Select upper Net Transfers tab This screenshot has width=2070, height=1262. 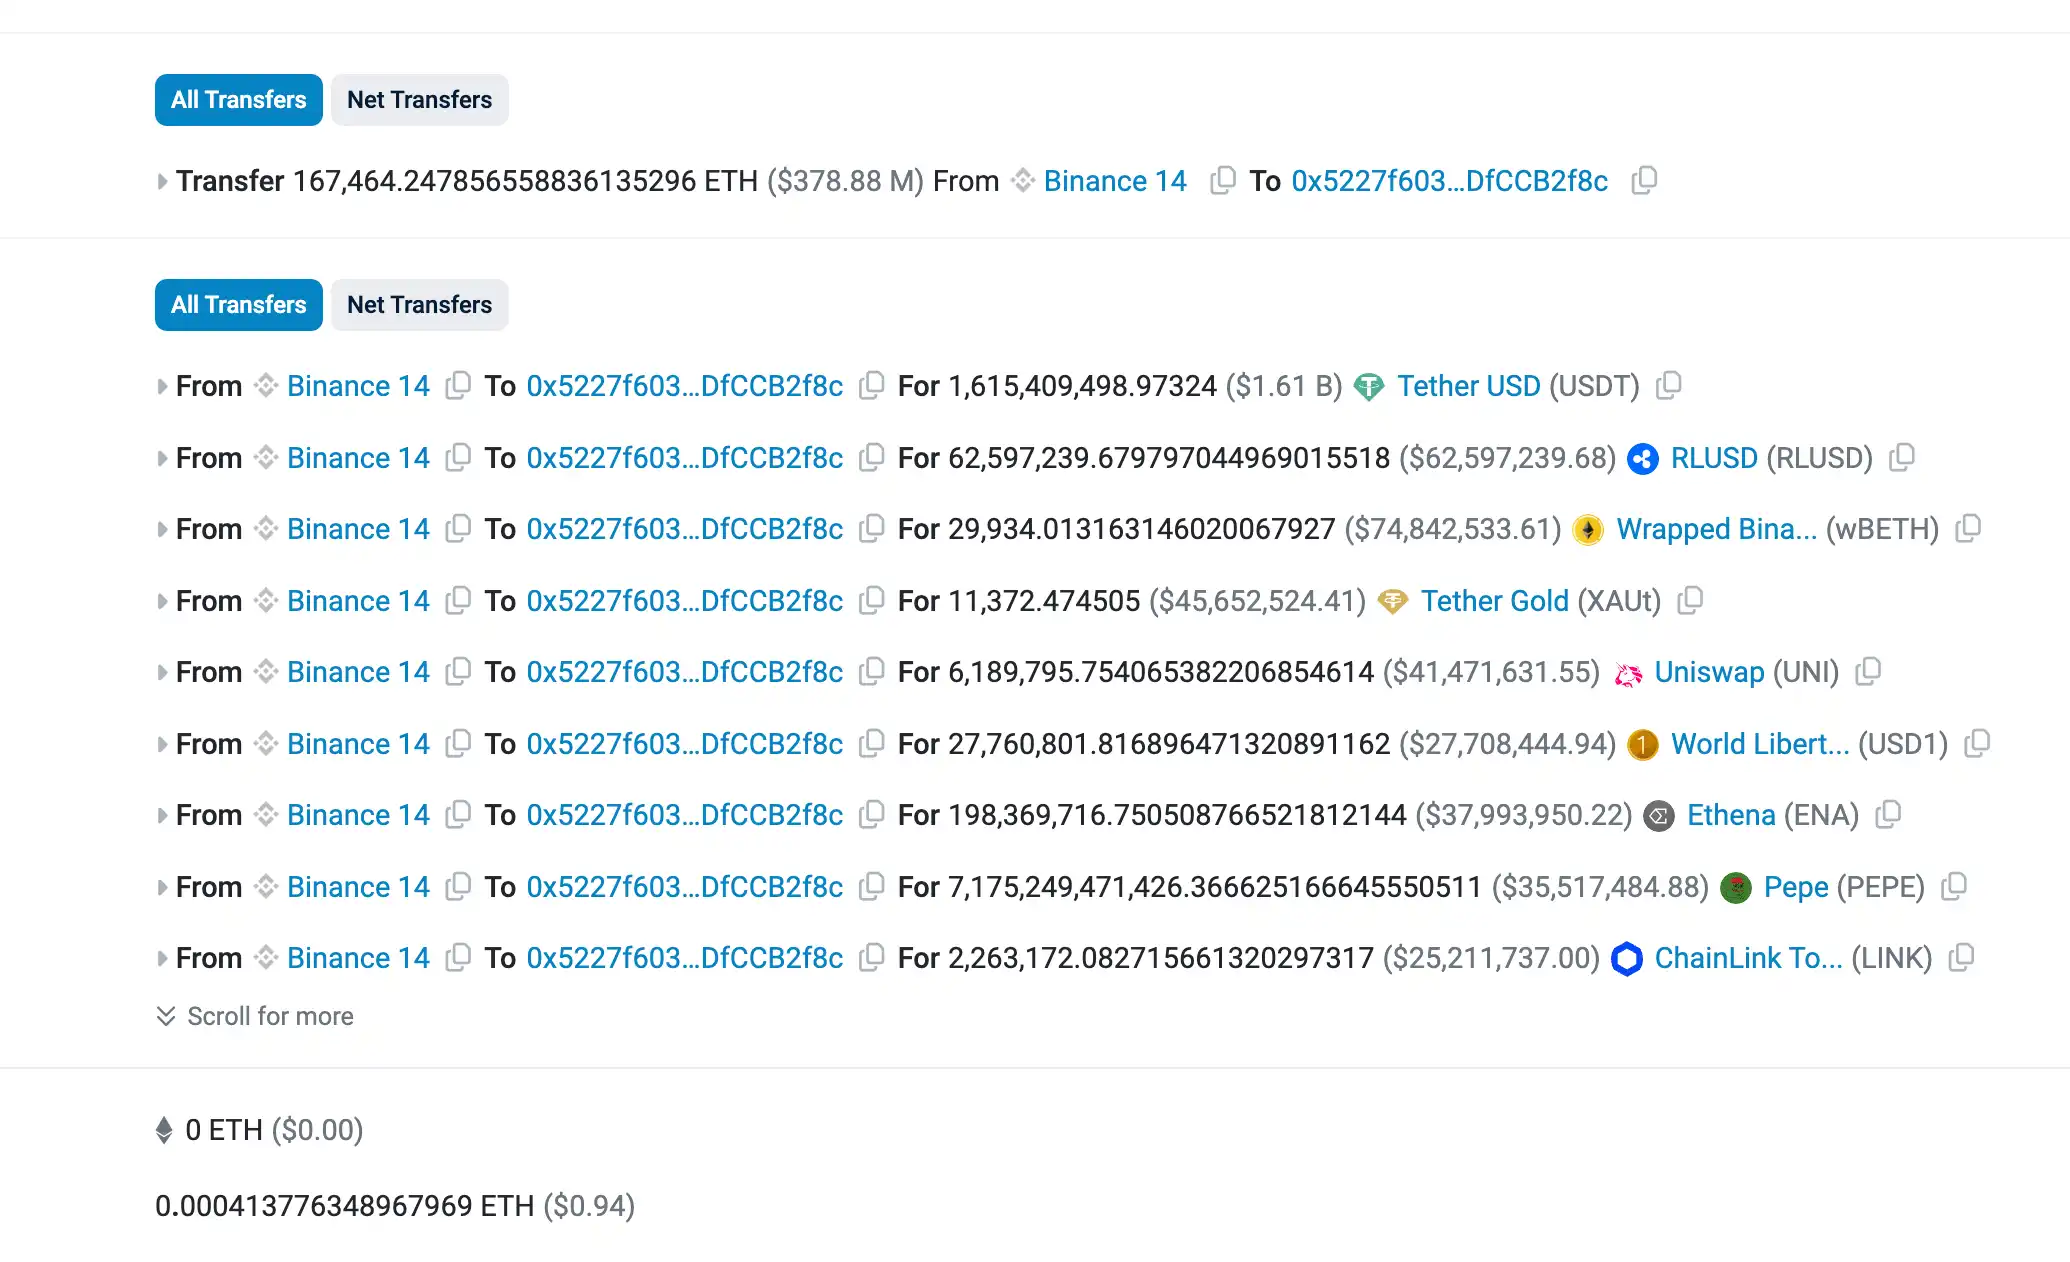(419, 100)
